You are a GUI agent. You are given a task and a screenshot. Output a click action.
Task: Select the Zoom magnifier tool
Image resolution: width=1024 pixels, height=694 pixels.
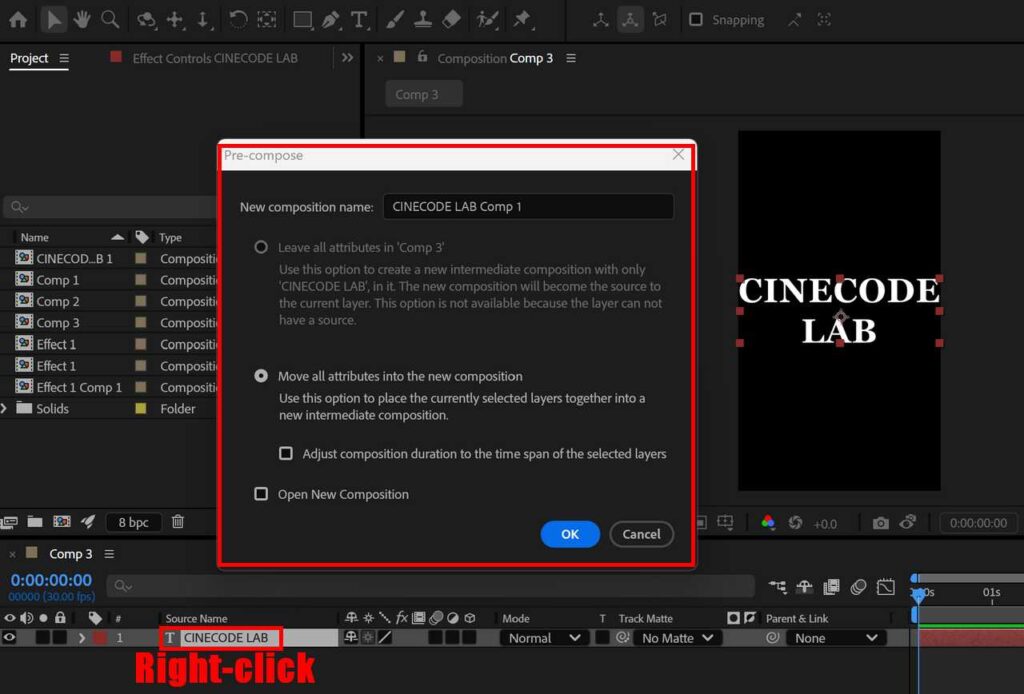(x=110, y=20)
